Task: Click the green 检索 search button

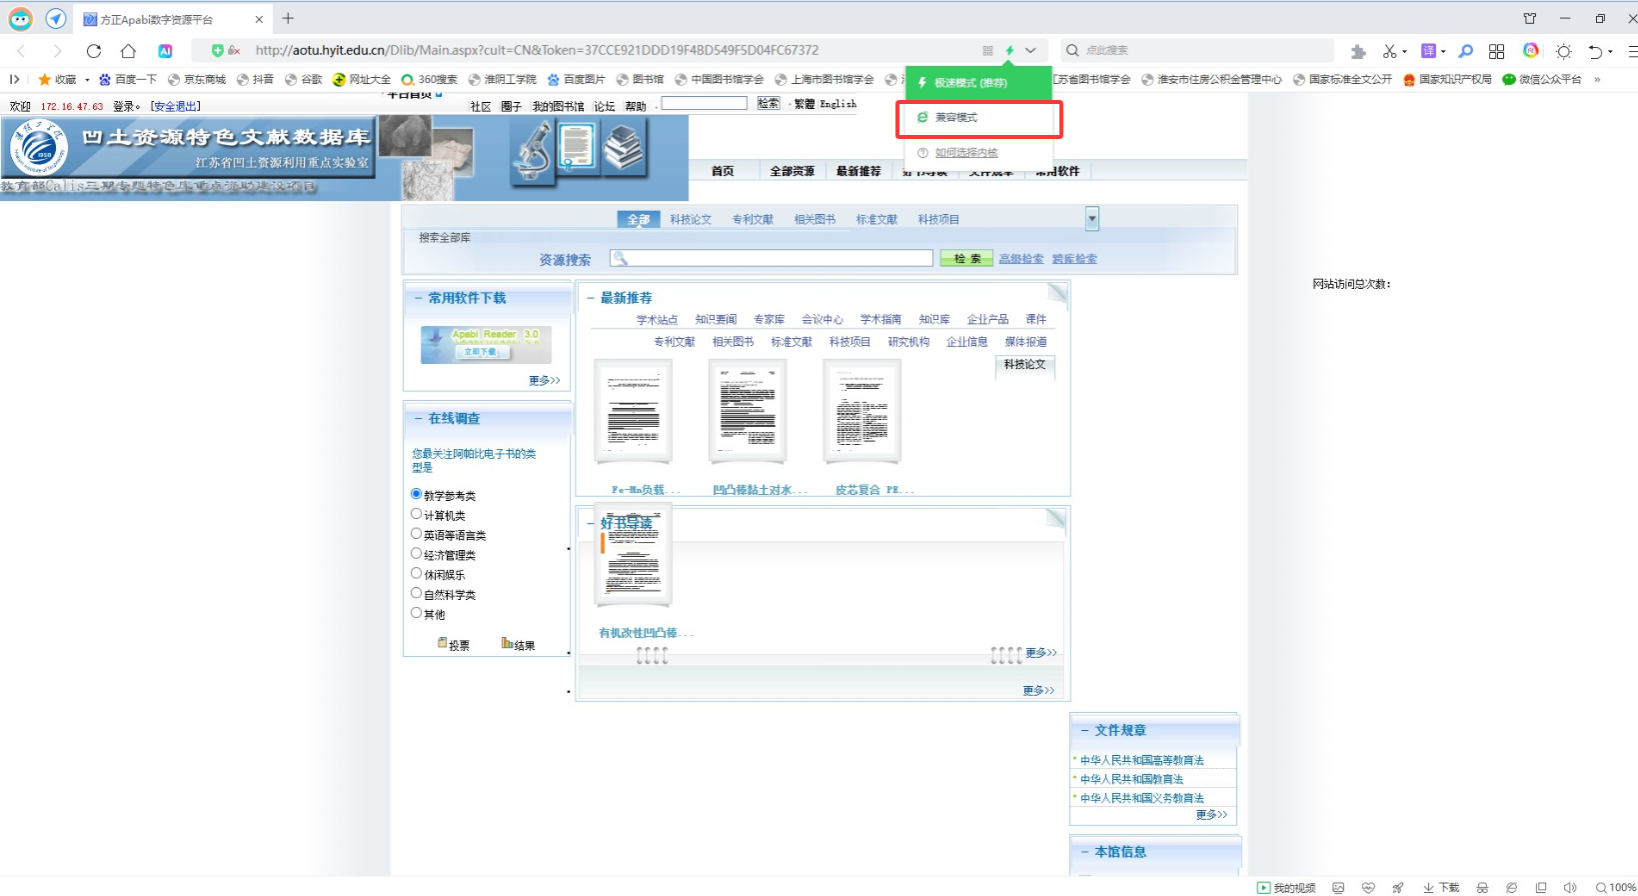Action: (966, 258)
